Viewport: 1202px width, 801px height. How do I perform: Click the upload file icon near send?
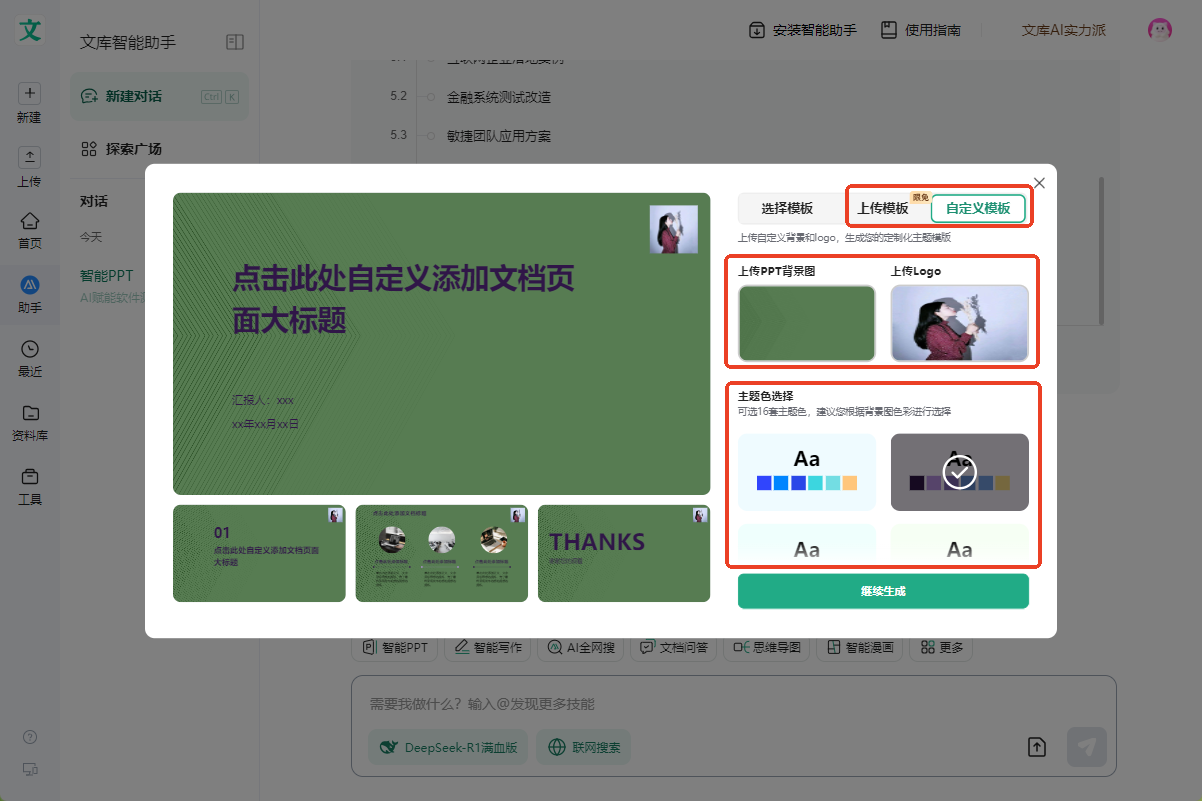1037,746
